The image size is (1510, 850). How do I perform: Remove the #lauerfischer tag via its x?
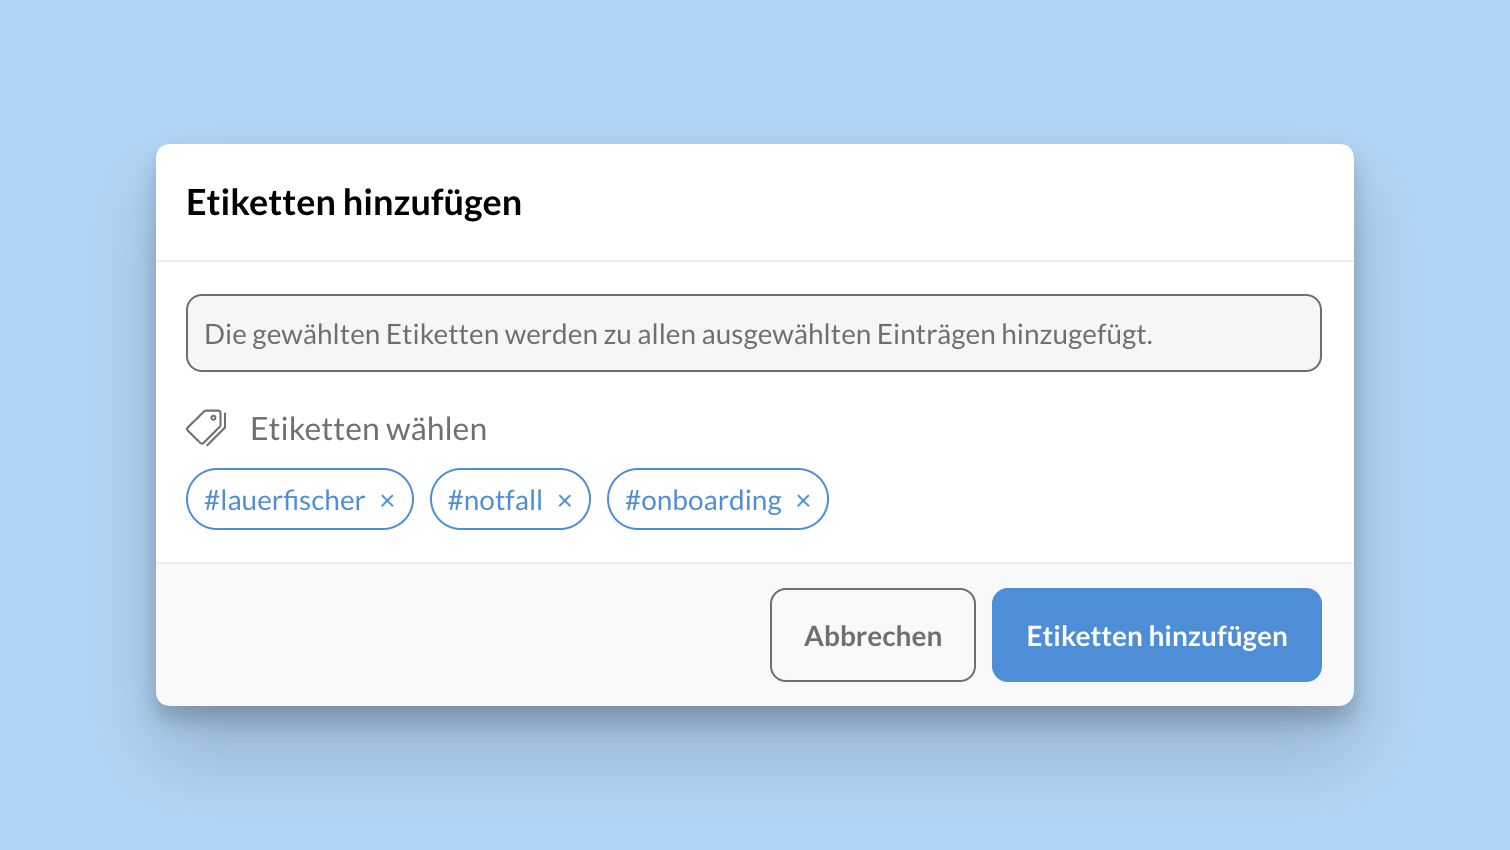tap(388, 501)
